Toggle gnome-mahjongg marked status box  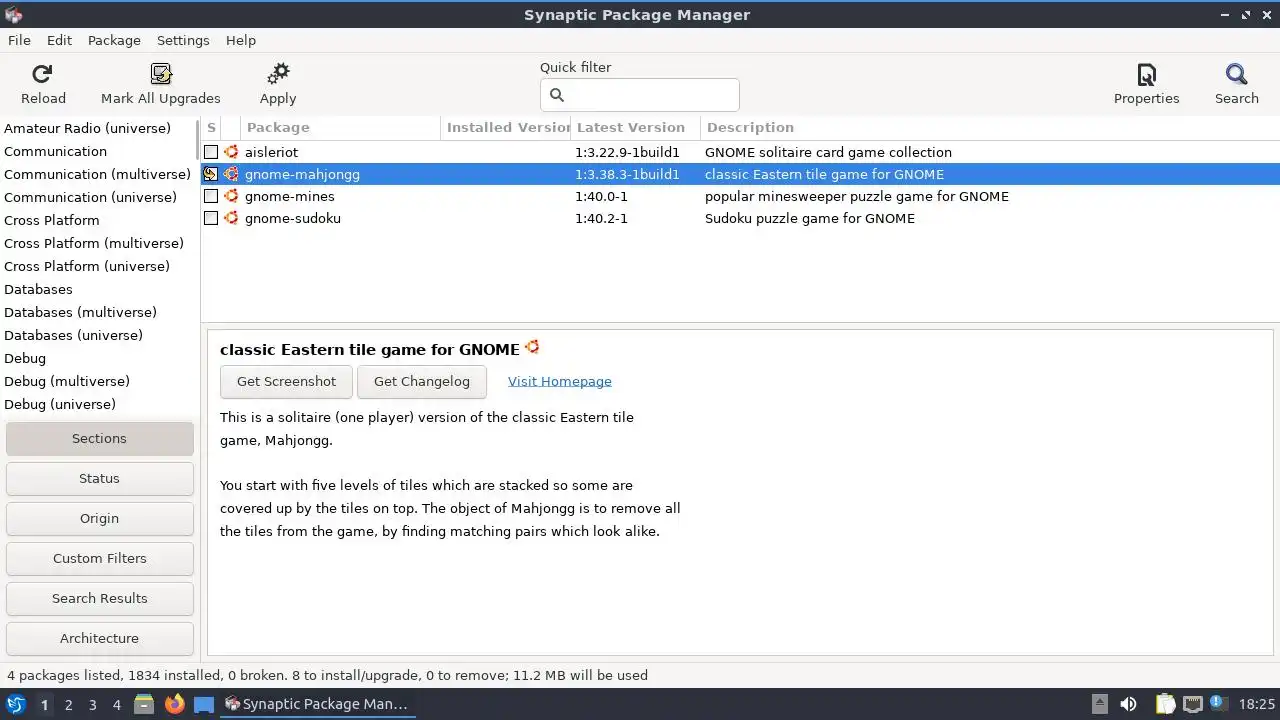coord(211,174)
